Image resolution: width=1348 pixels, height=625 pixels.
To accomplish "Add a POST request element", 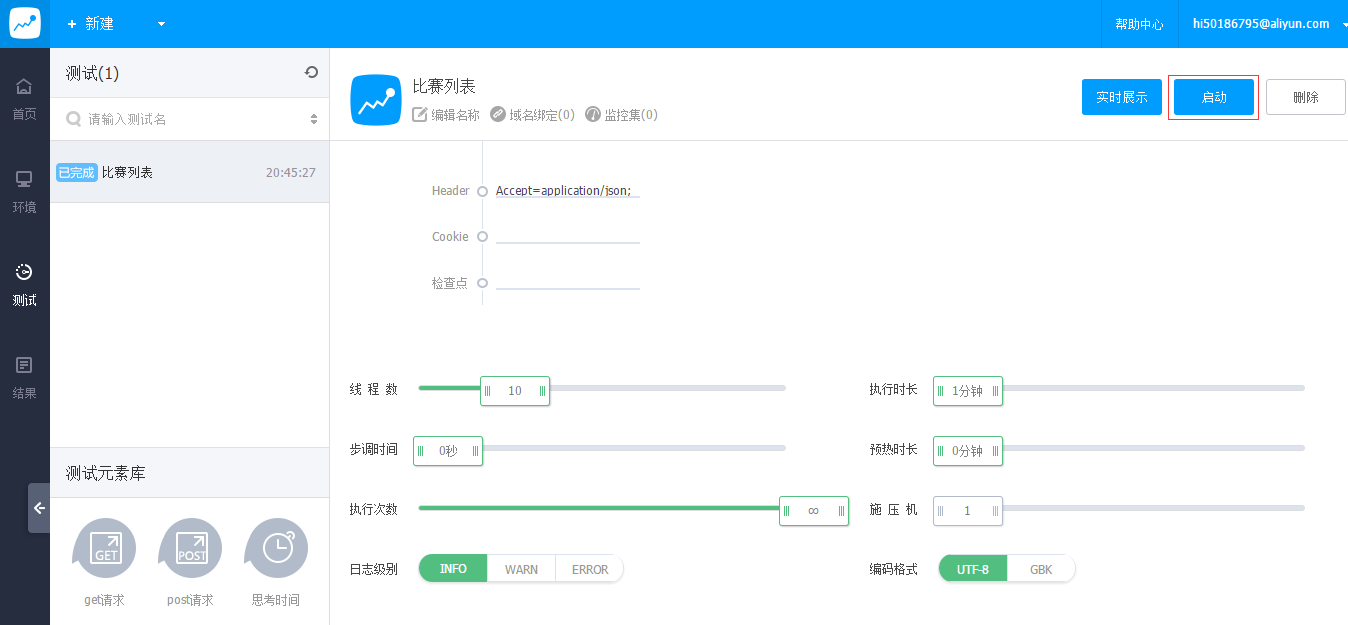I will [x=191, y=548].
